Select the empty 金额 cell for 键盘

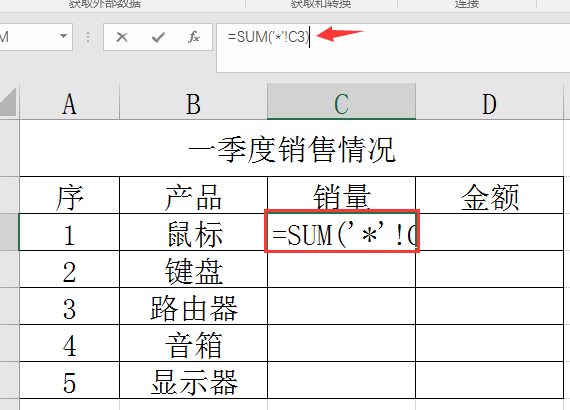(x=490, y=269)
